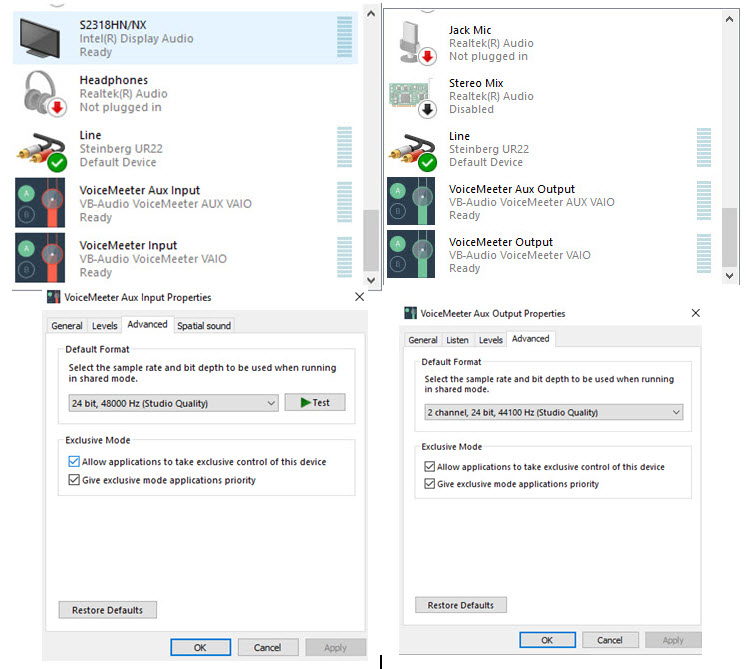This screenshot has height=669, width=746.
Task: Click "Steinberg UR22" under recording Line
Action: [489, 149]
